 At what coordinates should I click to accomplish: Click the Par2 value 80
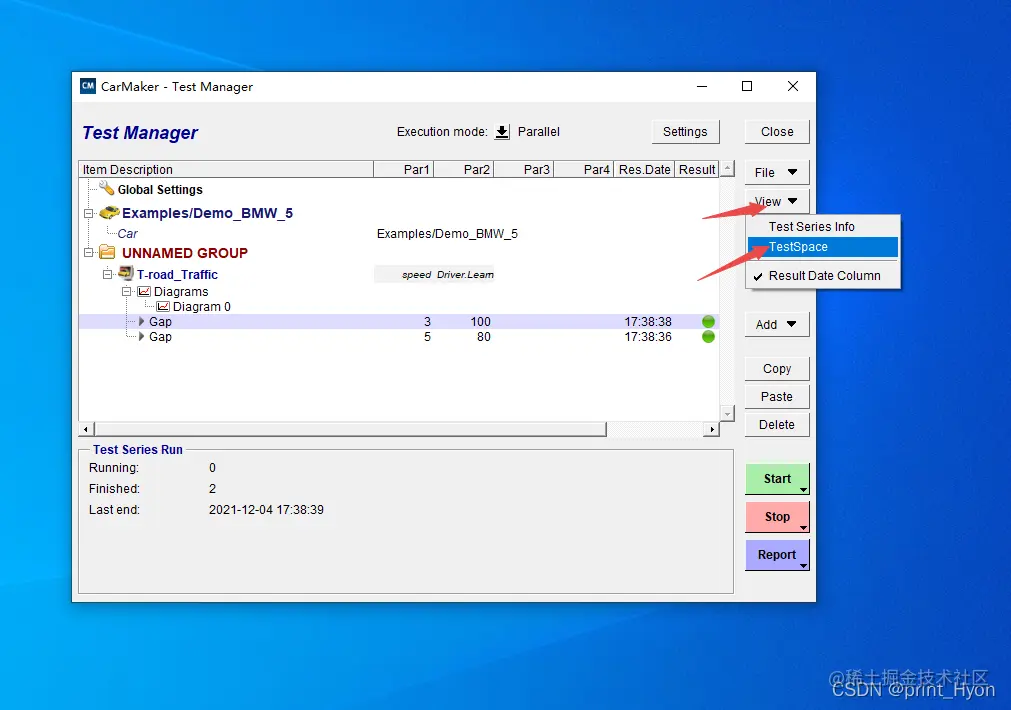(x=484, y=337)
